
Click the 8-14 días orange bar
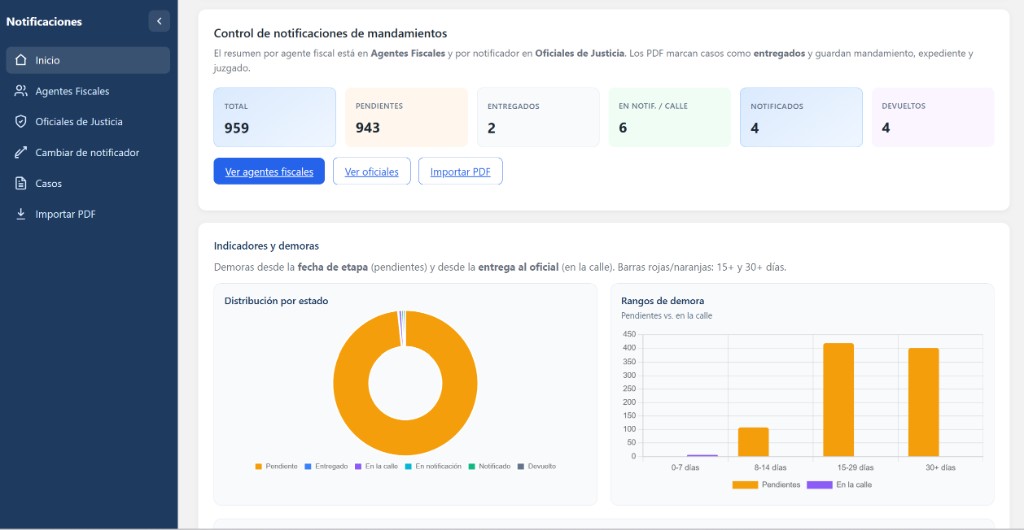pos(753,442)
